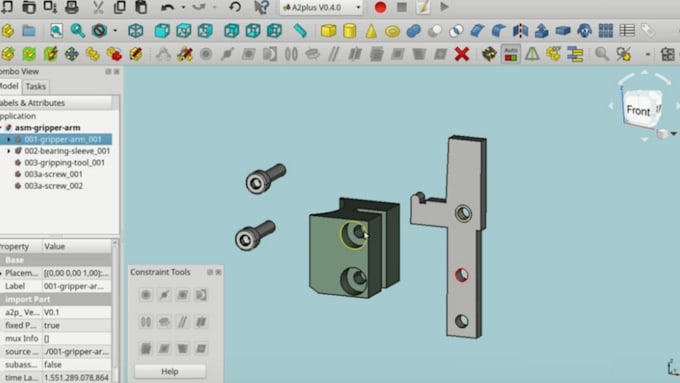680x383 pixels.
Task: Click the a2p_Ve... value V0.1
Action: pos(76,312)
